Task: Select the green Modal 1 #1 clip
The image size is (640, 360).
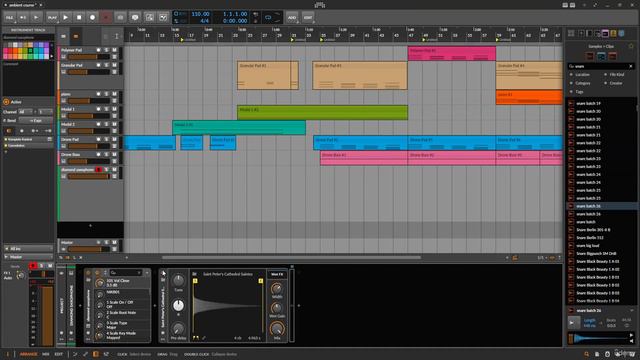Action: [x=322, y=112]
